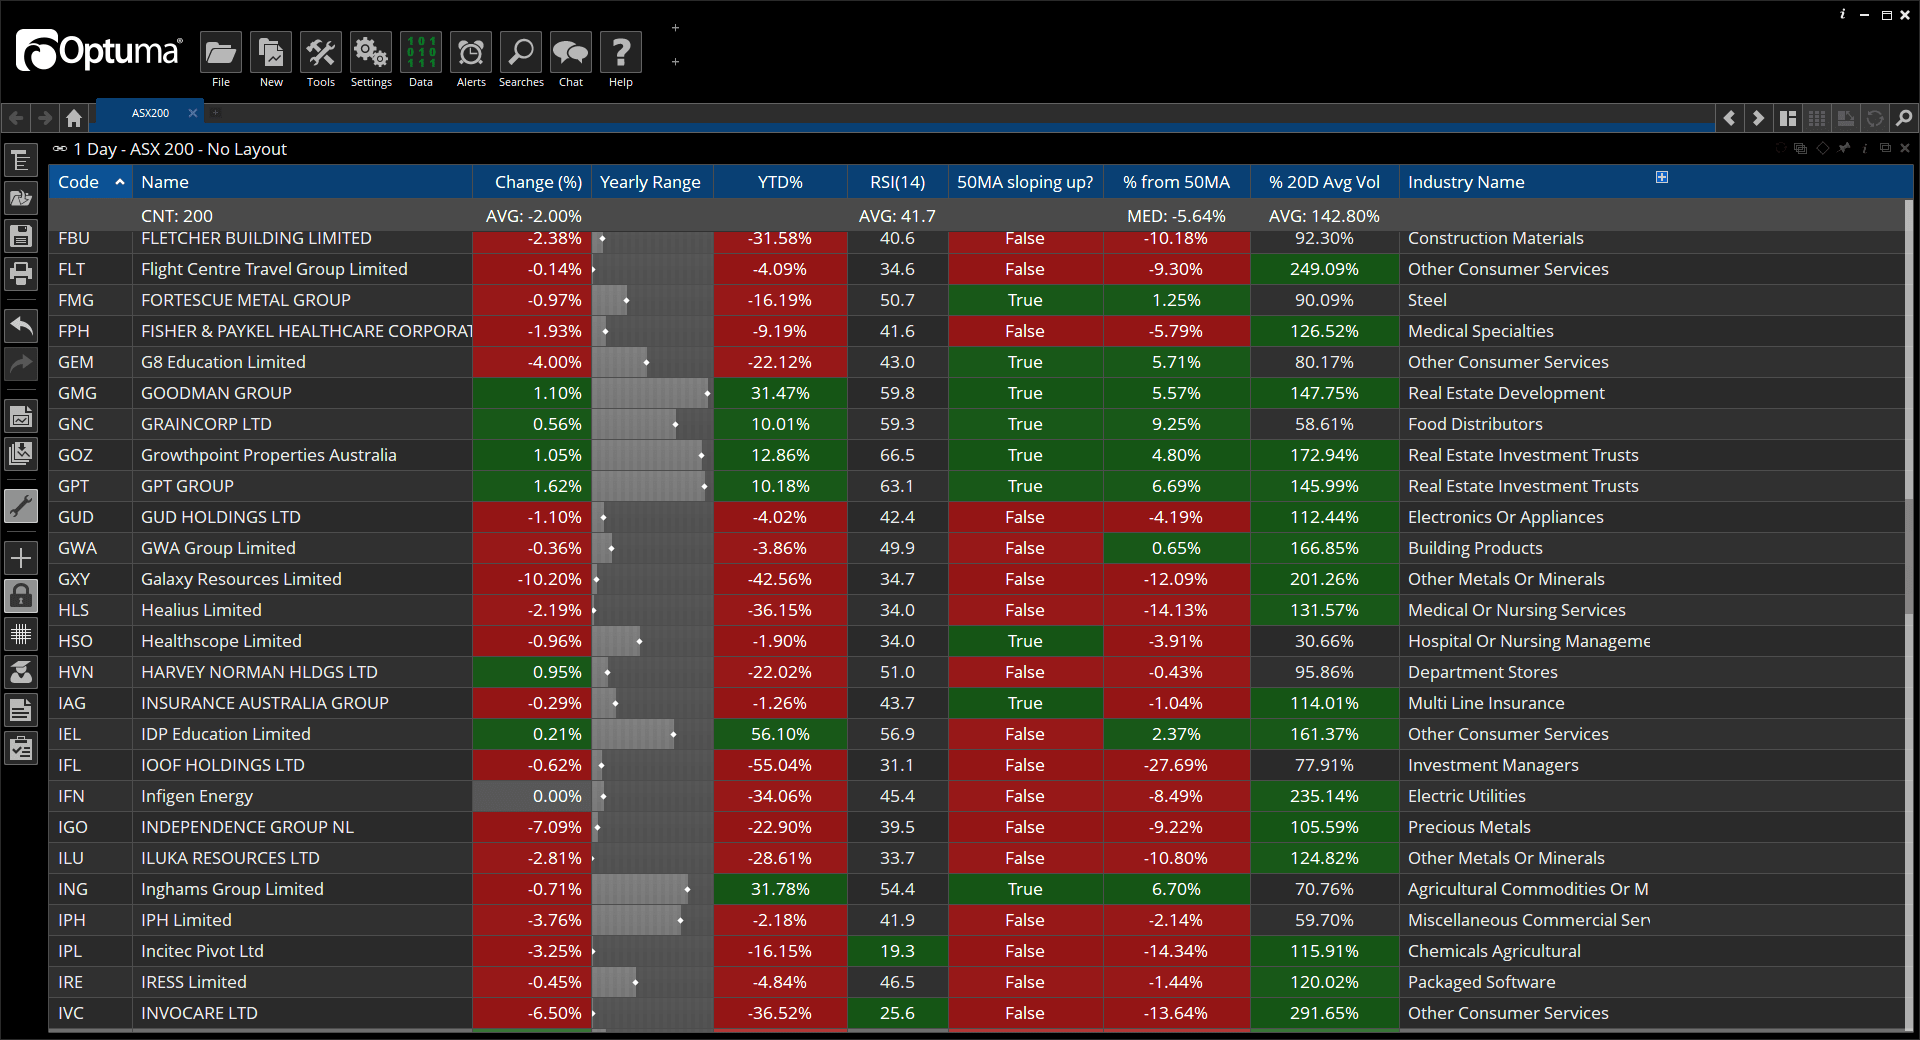Toggle the chain link icon before 1 Day
The height and width of the screenshot is (1040, 1920).
[x=60, y=149]
